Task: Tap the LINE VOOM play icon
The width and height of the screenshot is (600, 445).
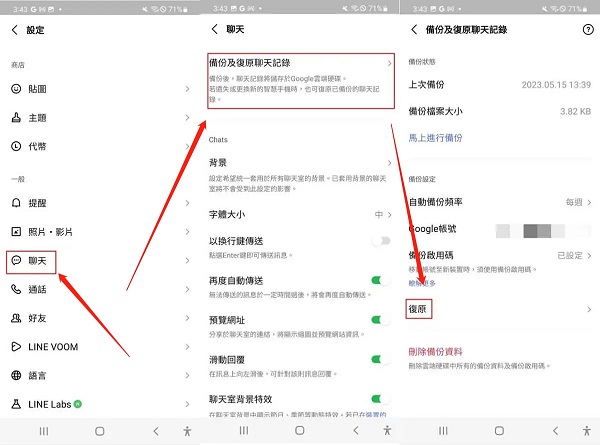Action: pos(16,347)
